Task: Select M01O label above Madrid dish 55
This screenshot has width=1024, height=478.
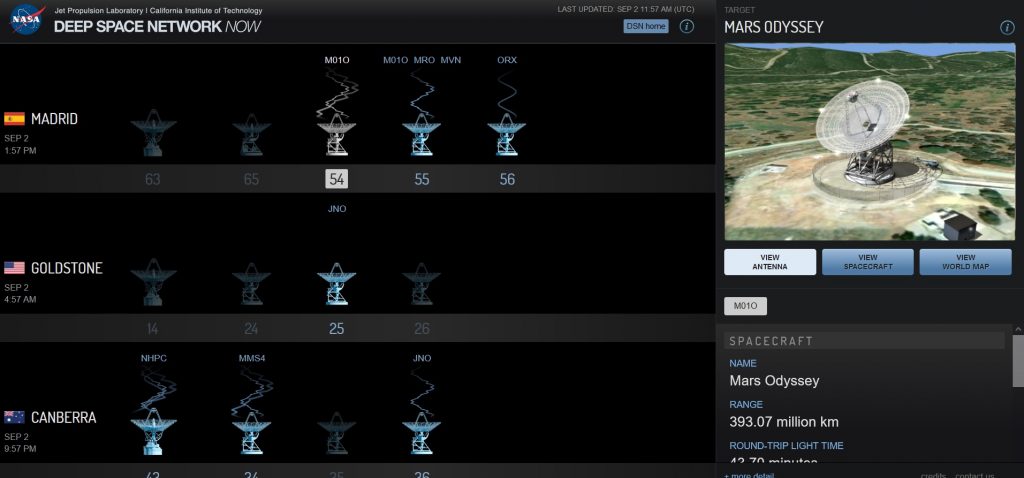Action: click(395, 60)
